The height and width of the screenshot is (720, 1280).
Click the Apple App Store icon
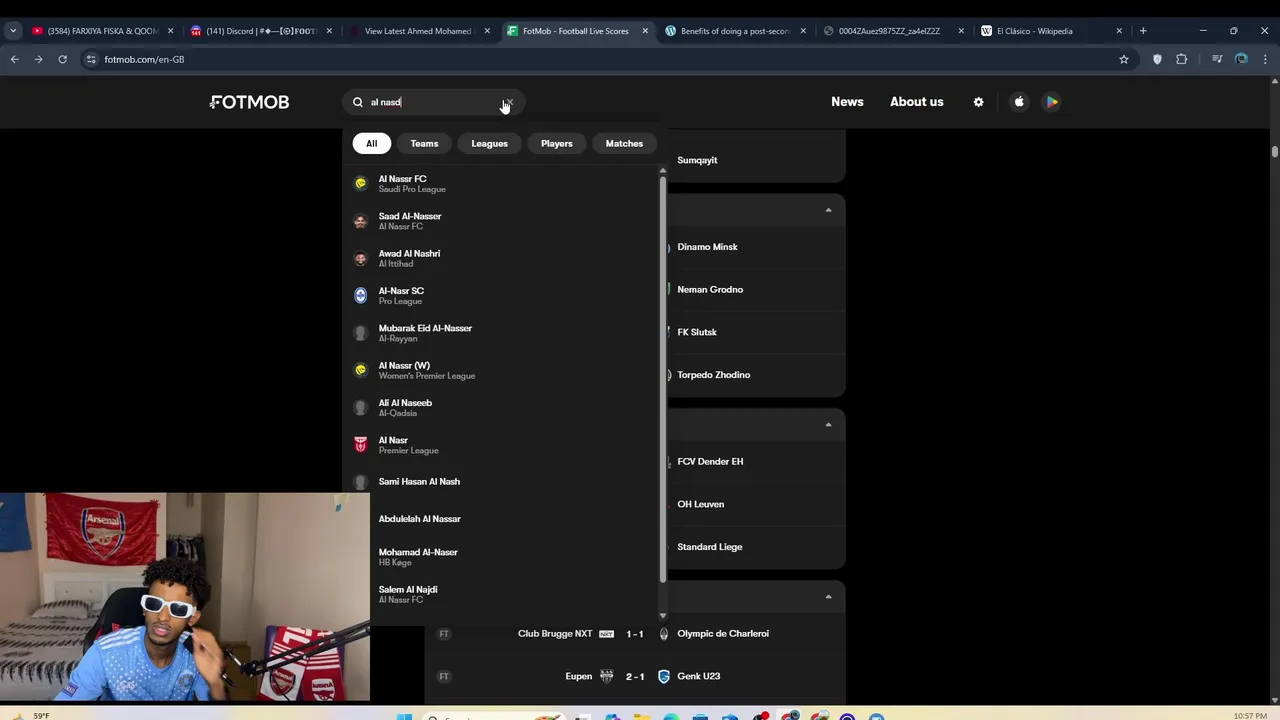[1019, 102]
